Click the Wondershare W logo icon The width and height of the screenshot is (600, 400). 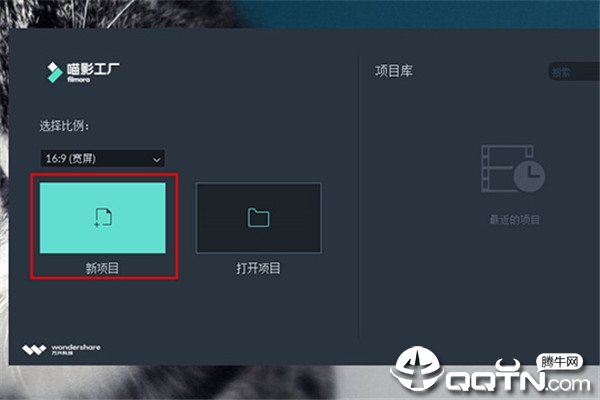pos(34,349)
